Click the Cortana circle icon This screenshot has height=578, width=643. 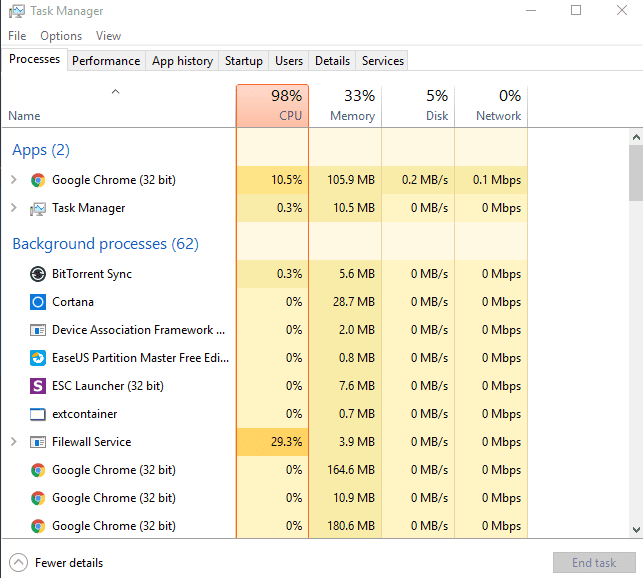pyautogui.click(x=38, y=302)
